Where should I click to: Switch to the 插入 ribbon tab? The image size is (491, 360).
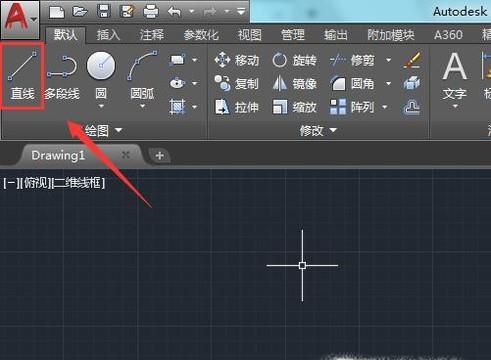[108, 35]
